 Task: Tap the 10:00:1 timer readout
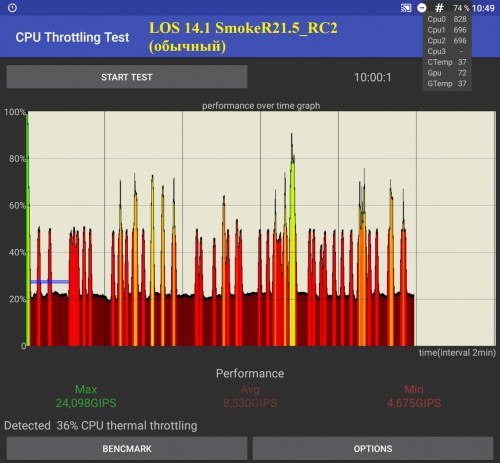click(372, 77)
